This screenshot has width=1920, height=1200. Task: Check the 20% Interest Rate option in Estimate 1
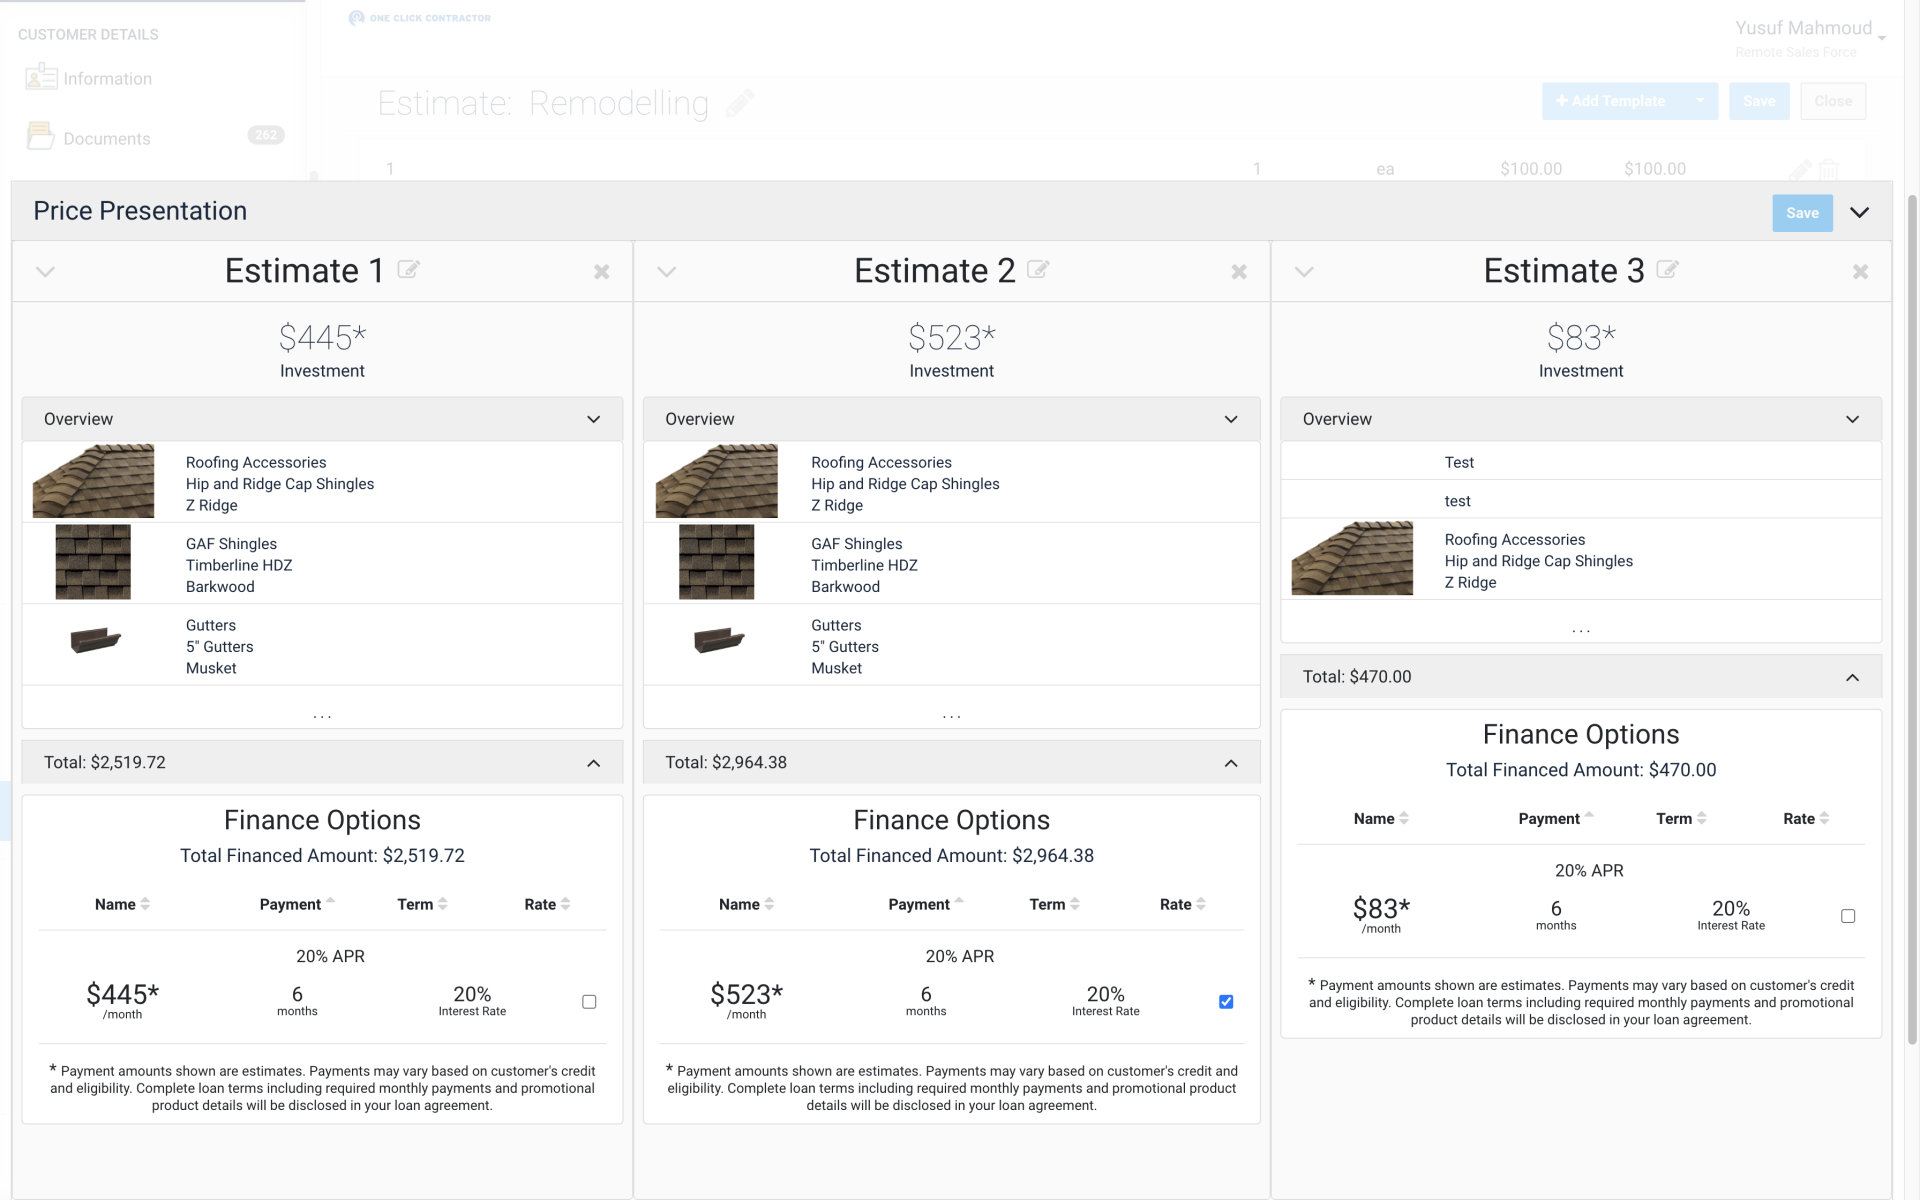[x=589, y=1001]
